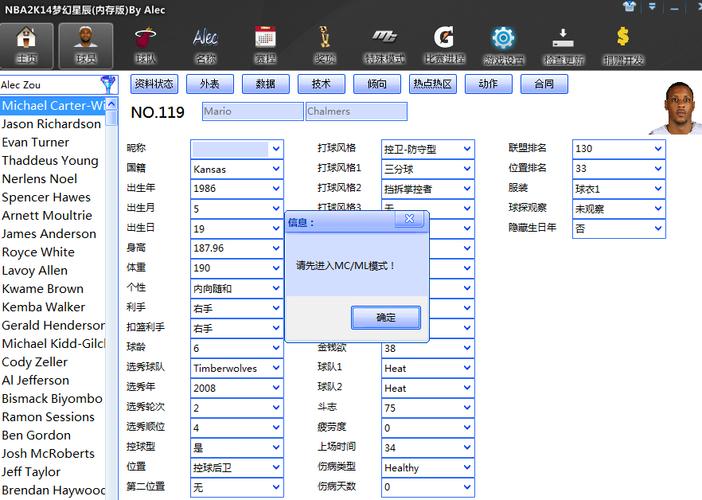Click the player list scrollbar up arrow
The height and width of the screenshot is (500, 702).
click(x=111, y=104)
